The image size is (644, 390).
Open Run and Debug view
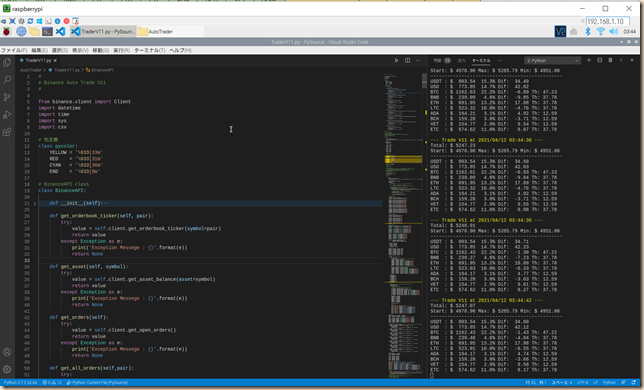(x=7, y=115)
